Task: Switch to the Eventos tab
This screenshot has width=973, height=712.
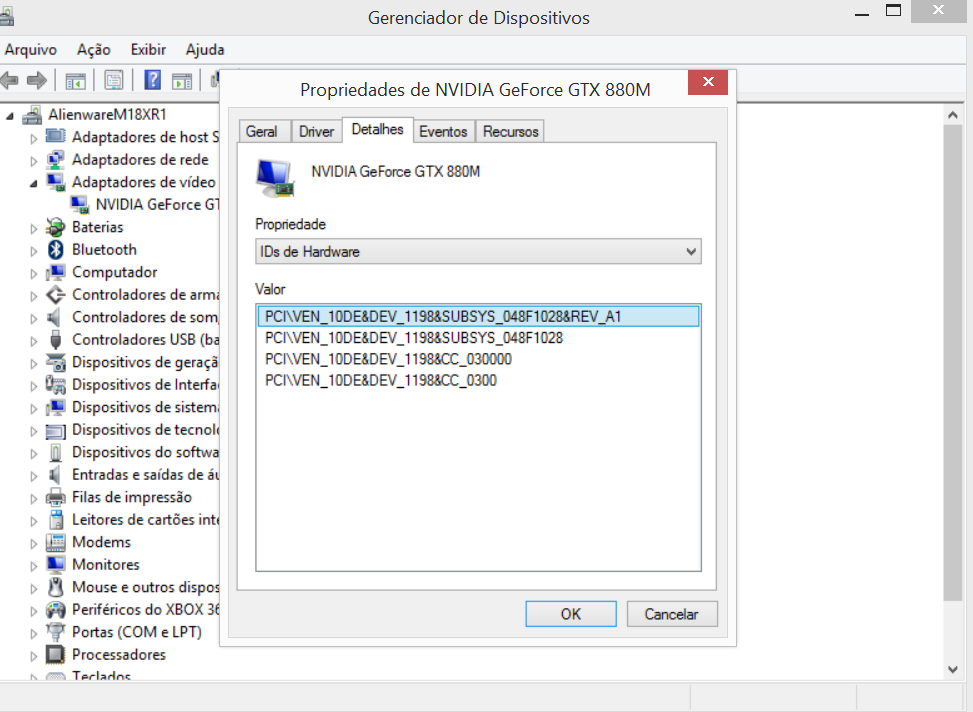Action: click(443, 132)
